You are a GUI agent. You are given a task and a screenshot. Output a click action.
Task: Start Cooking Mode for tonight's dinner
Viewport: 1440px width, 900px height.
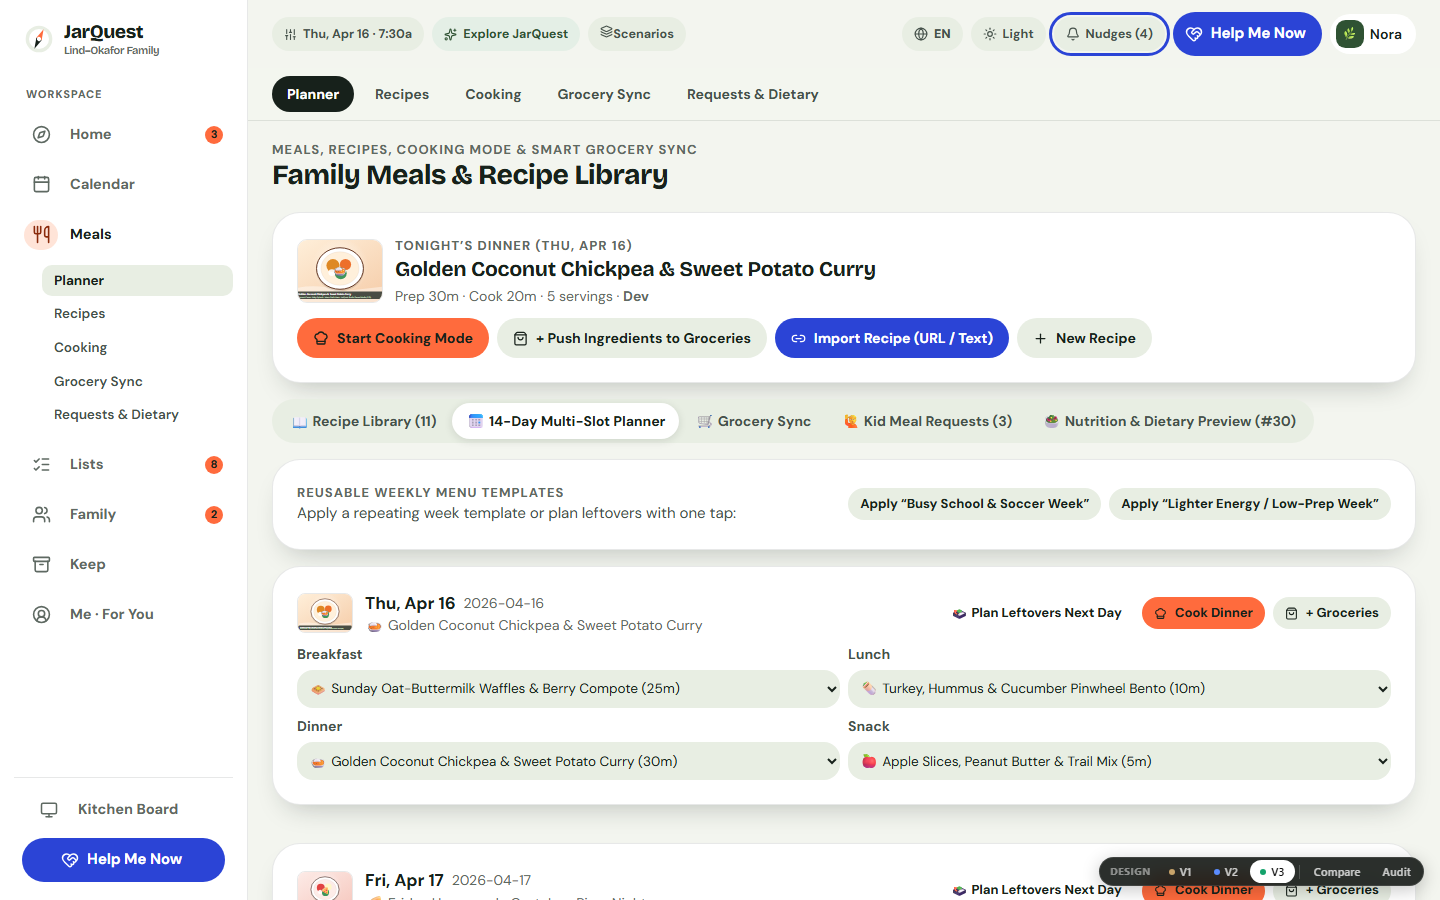click(x=393, y=338)
